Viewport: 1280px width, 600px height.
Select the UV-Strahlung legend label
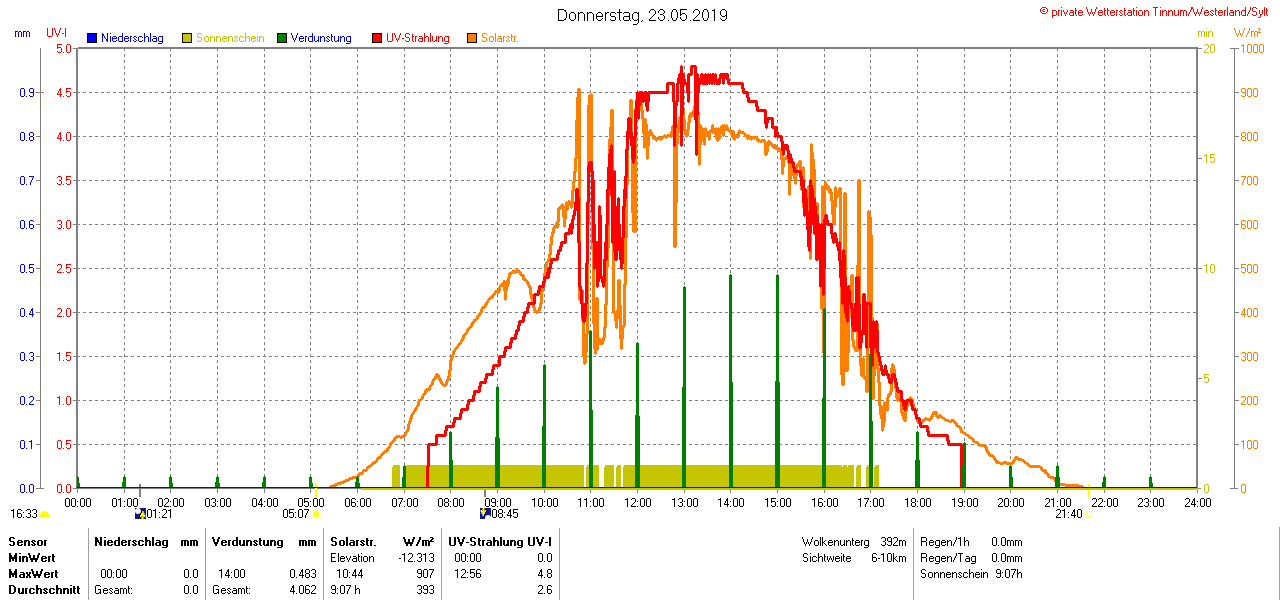pyautogui.click(x=418, y=38)
